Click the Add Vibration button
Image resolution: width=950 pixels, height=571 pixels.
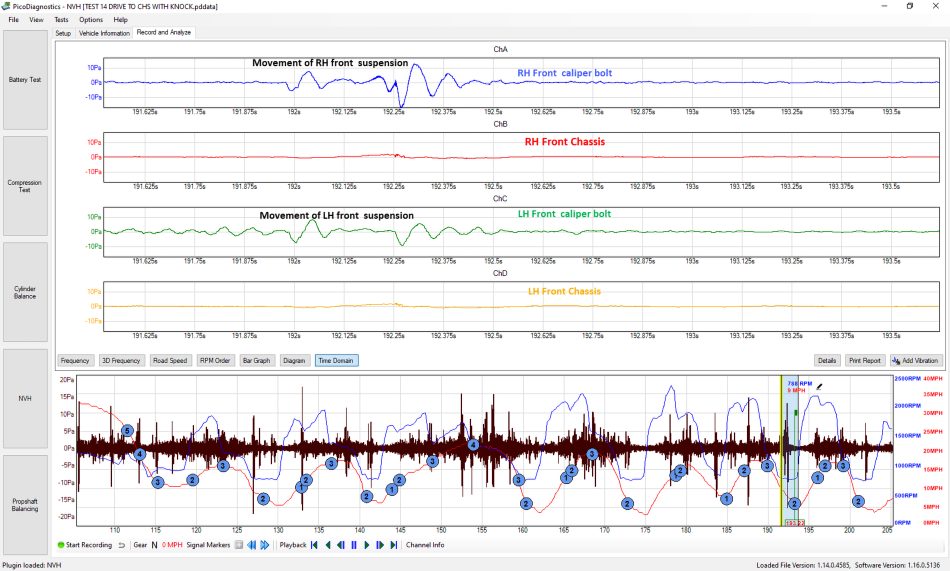point(915,361)
